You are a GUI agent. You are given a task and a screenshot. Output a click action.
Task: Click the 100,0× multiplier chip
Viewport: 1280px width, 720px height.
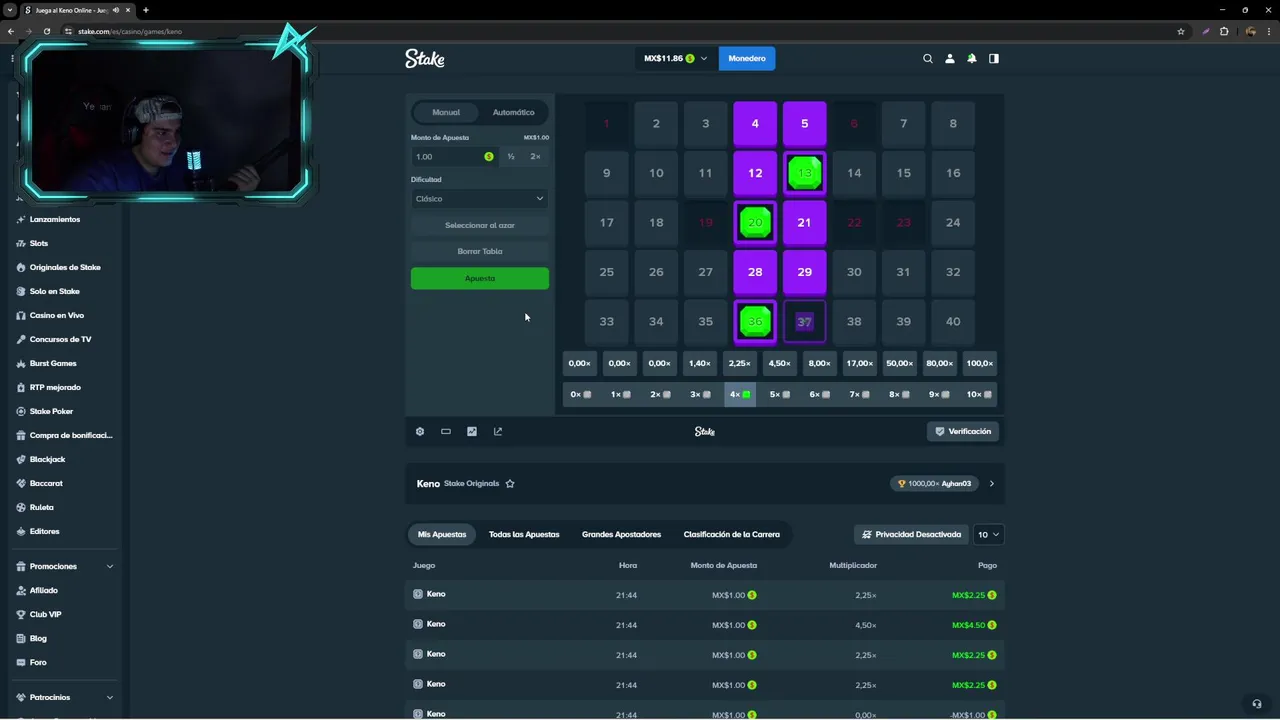(980, 363)
